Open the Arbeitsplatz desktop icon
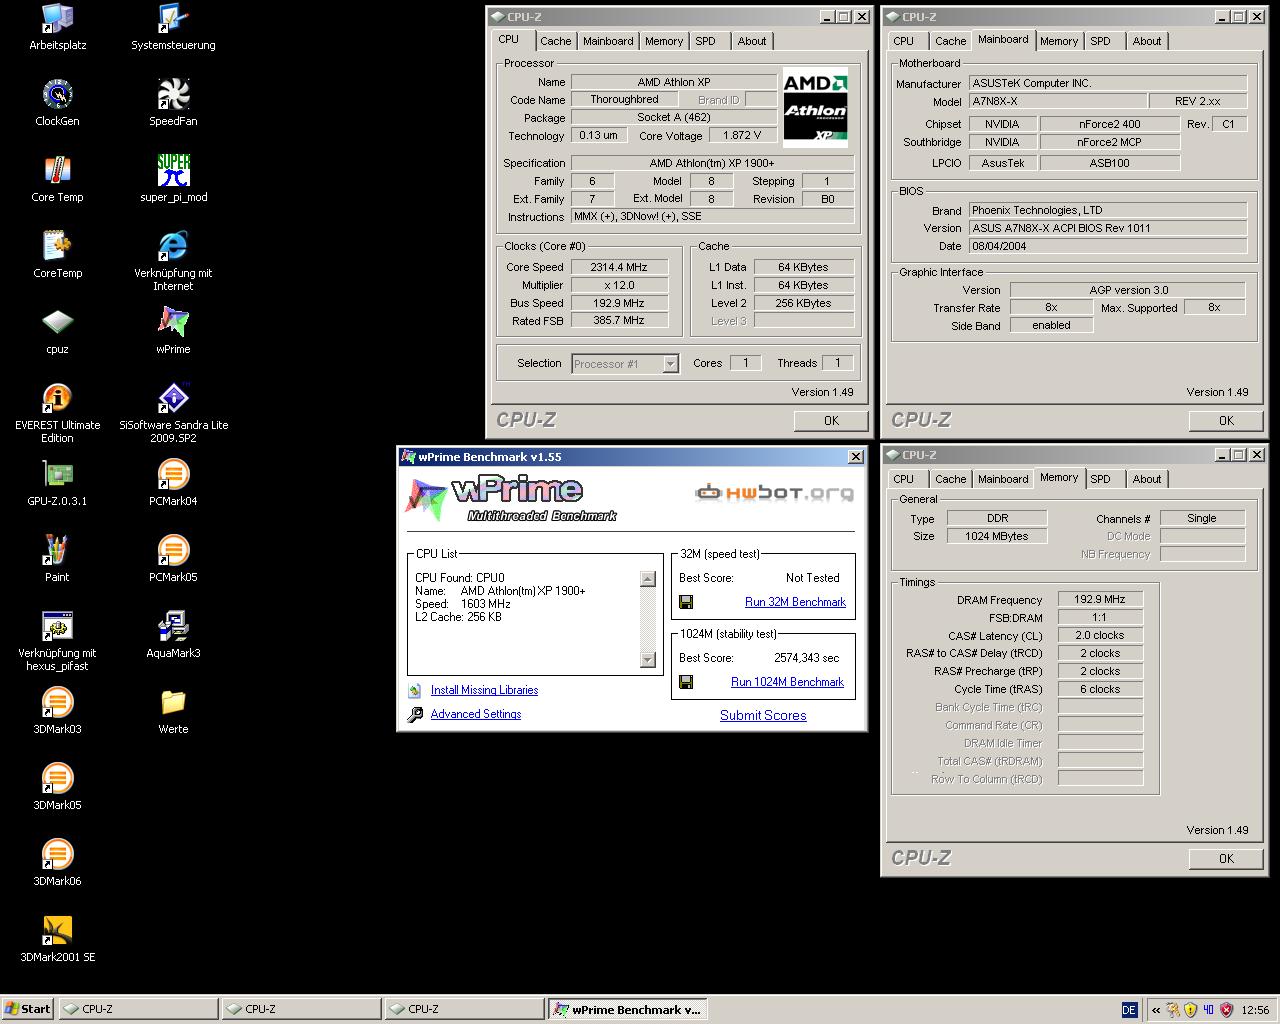This screenshot has height=1024, width=1280. pos(57,19)
